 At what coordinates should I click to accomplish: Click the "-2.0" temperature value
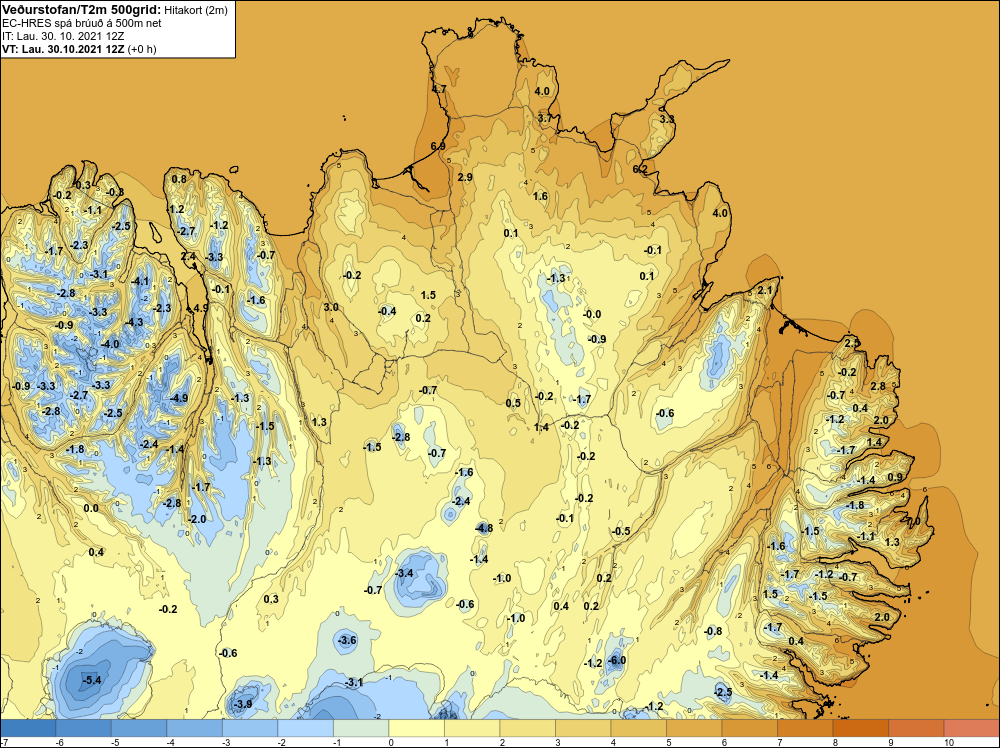pyautogui.click(x=197, y=518)
